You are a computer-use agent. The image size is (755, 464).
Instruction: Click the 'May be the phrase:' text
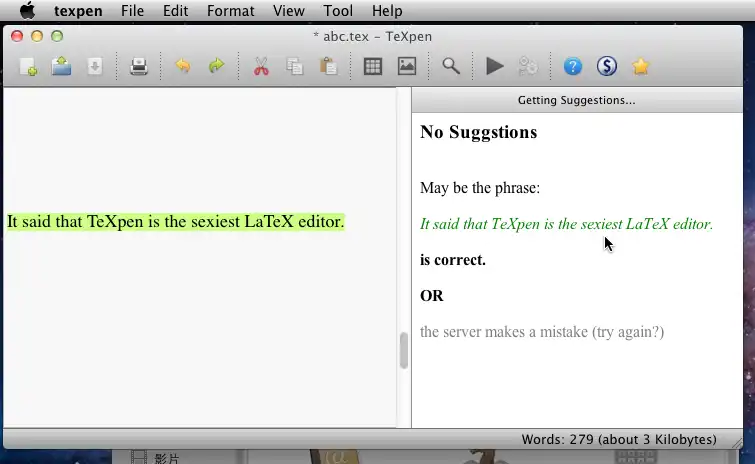480,188
